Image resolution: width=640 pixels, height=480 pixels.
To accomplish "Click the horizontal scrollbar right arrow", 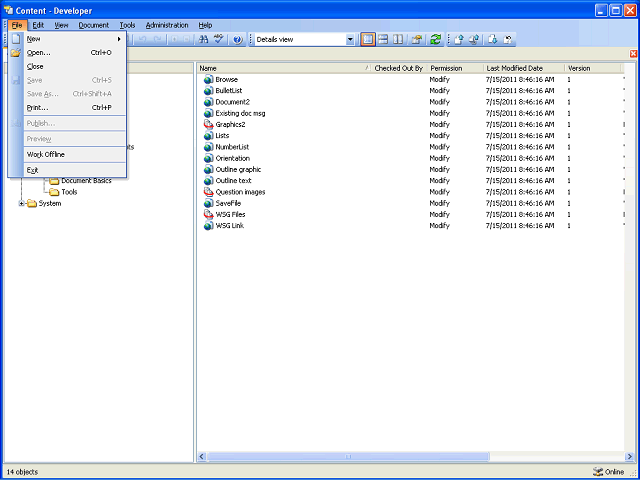I will [x=629, y=456].
